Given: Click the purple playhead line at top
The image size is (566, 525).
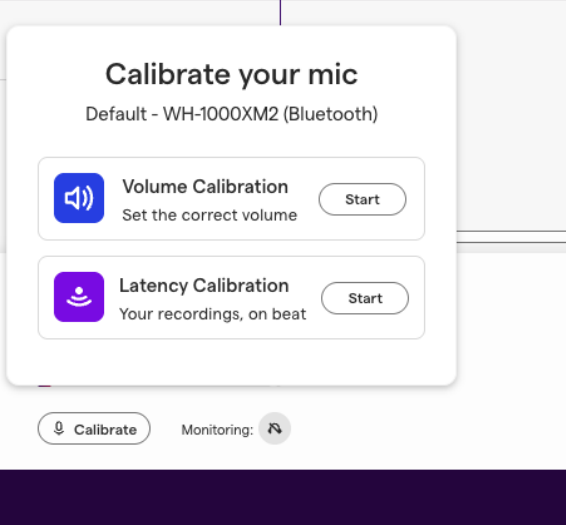Looking at the screenshot, I should (x=280, y=12).
